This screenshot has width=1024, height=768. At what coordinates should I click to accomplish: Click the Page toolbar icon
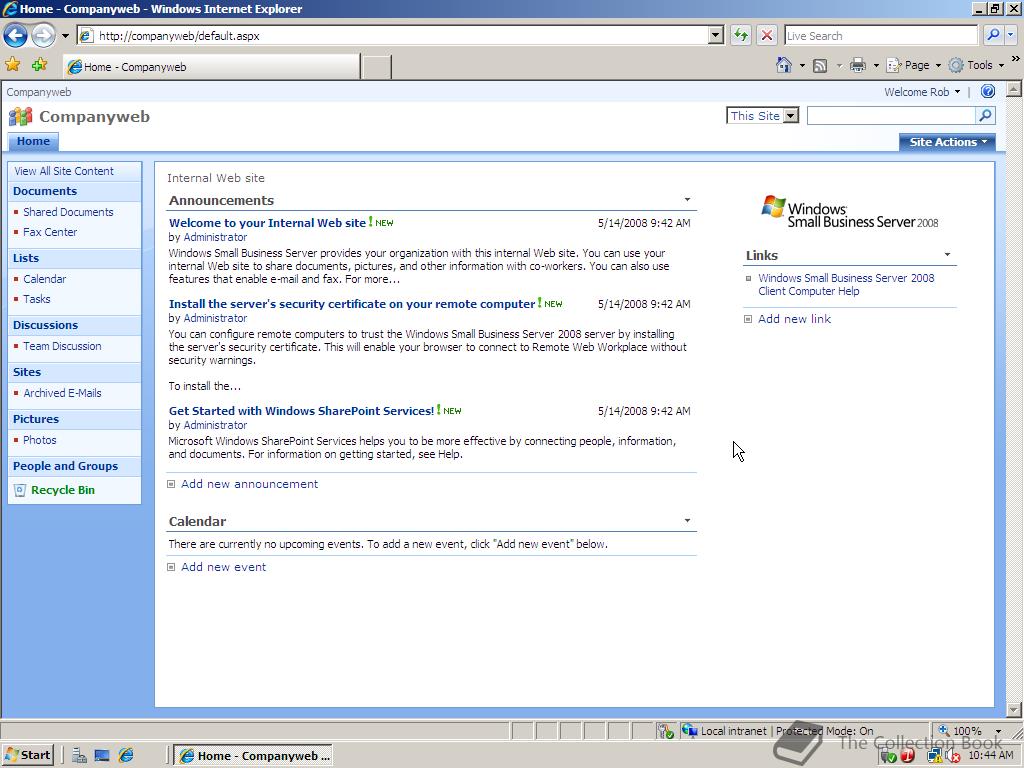click(x=893, y=65)
